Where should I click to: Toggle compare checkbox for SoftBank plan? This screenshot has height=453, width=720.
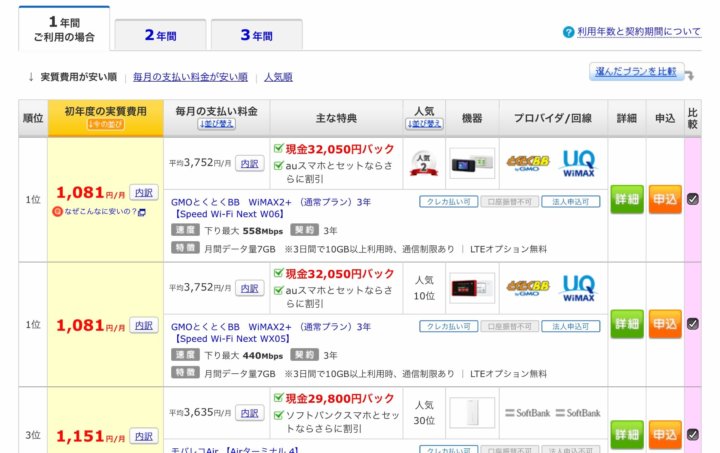pyautogui.click(x=692, y=435)
